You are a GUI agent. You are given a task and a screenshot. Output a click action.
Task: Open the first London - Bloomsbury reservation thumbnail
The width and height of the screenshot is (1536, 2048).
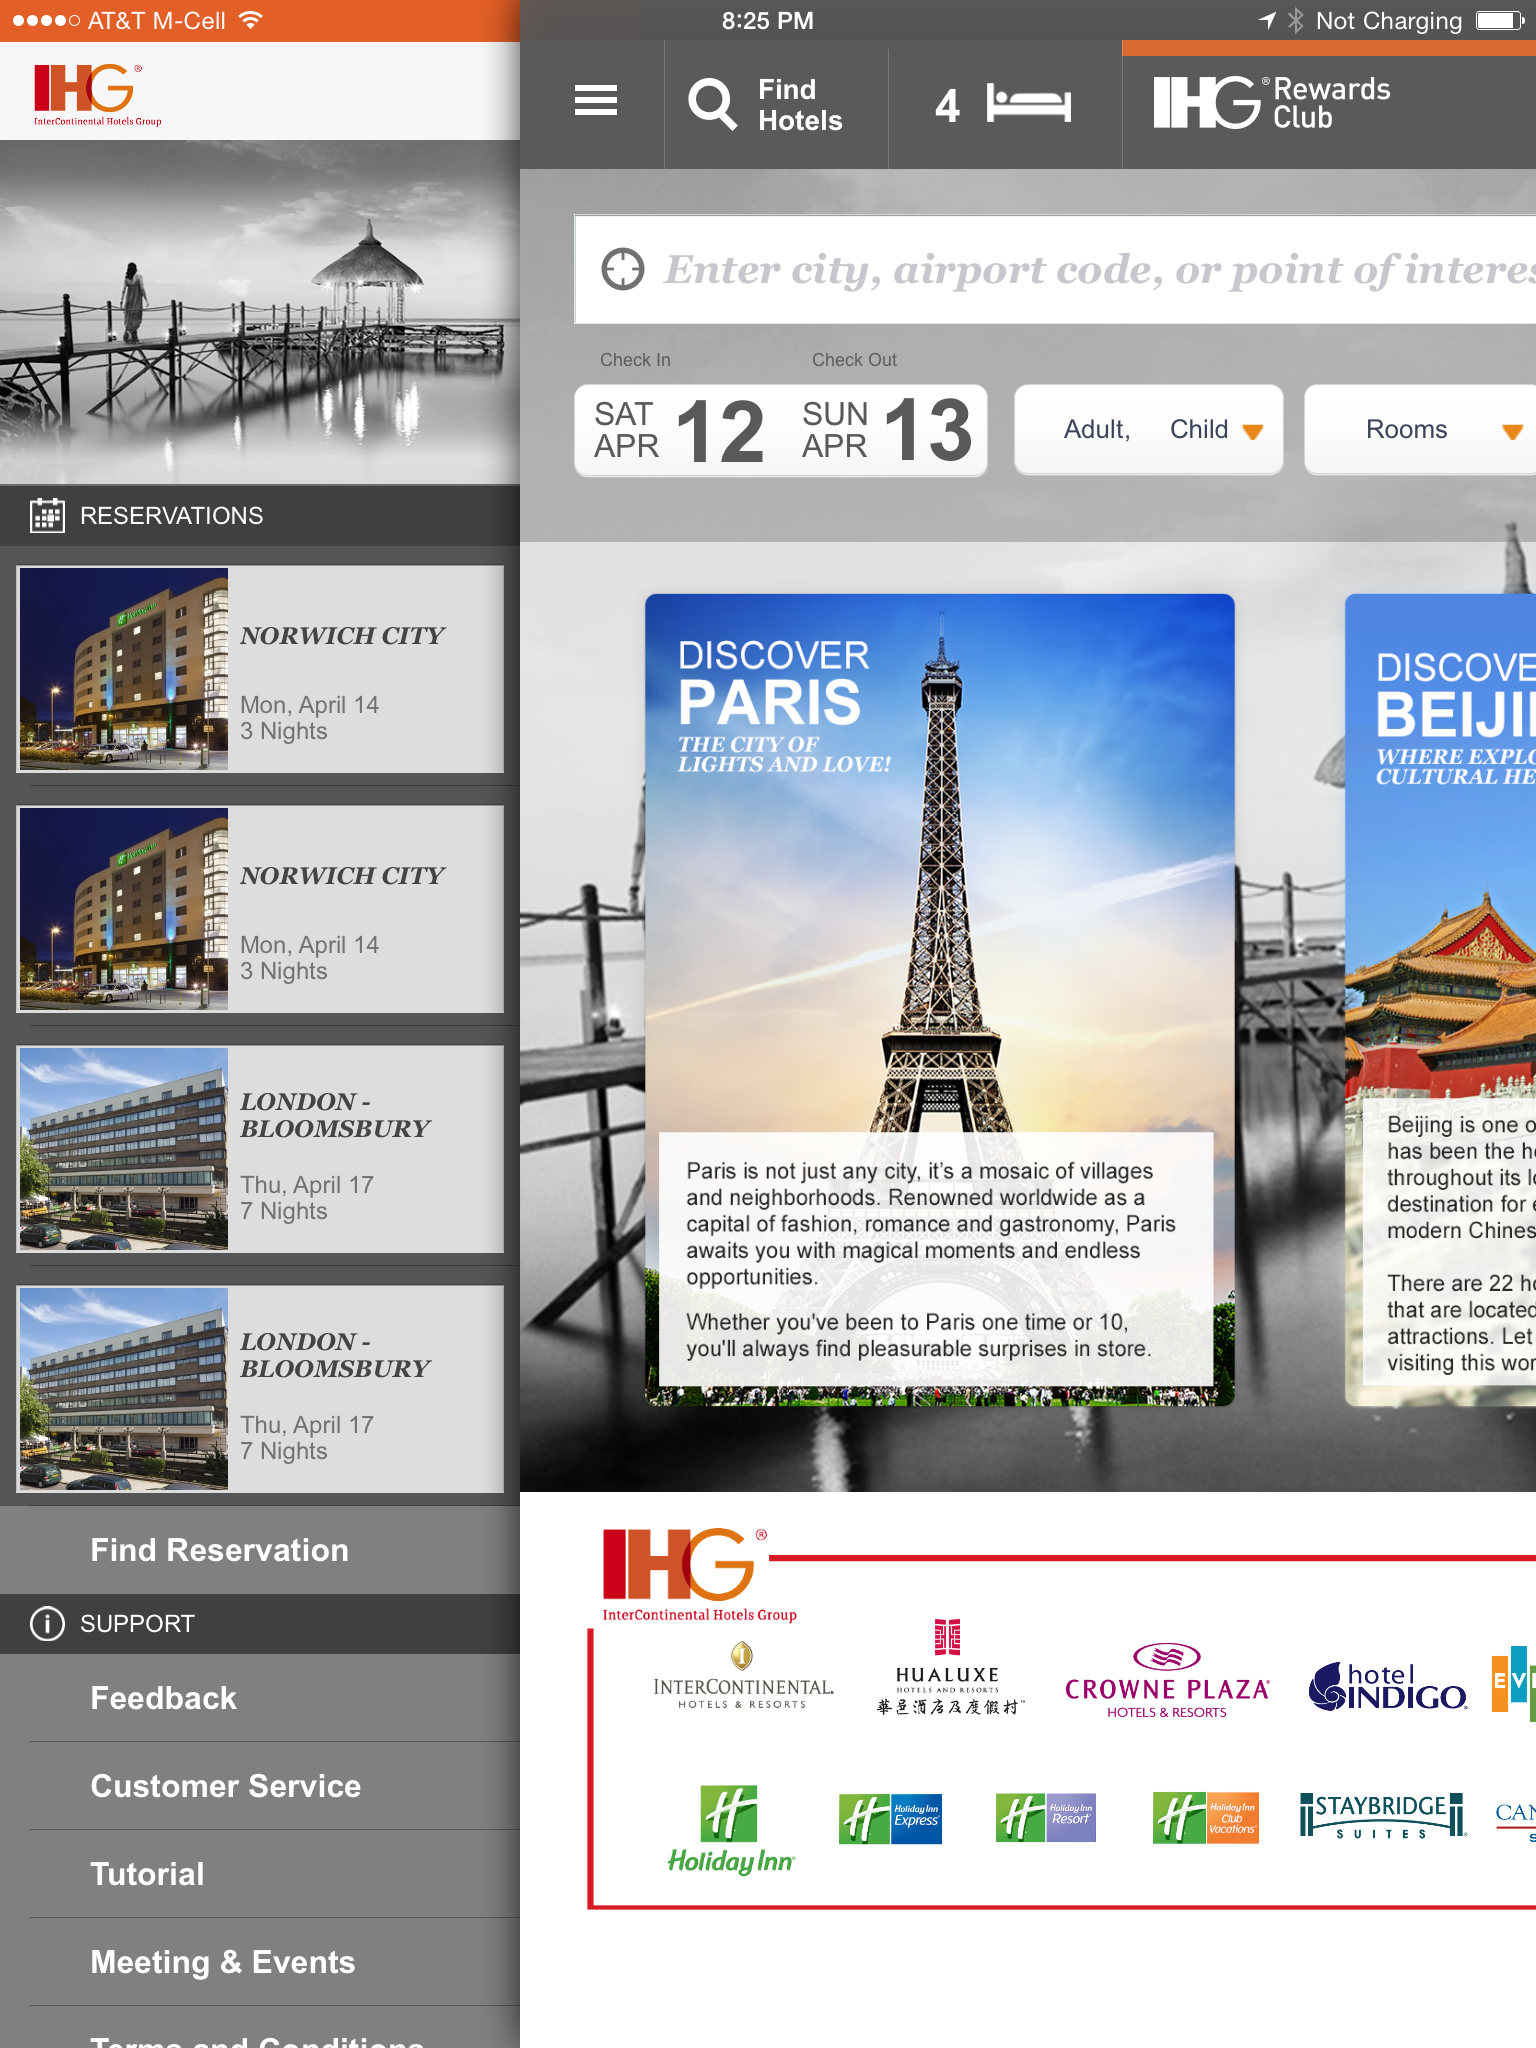pyautogui.click(x=124, y=1149)
